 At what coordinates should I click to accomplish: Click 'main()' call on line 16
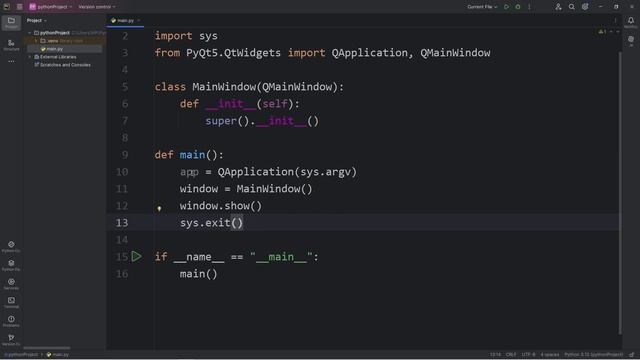198,273
